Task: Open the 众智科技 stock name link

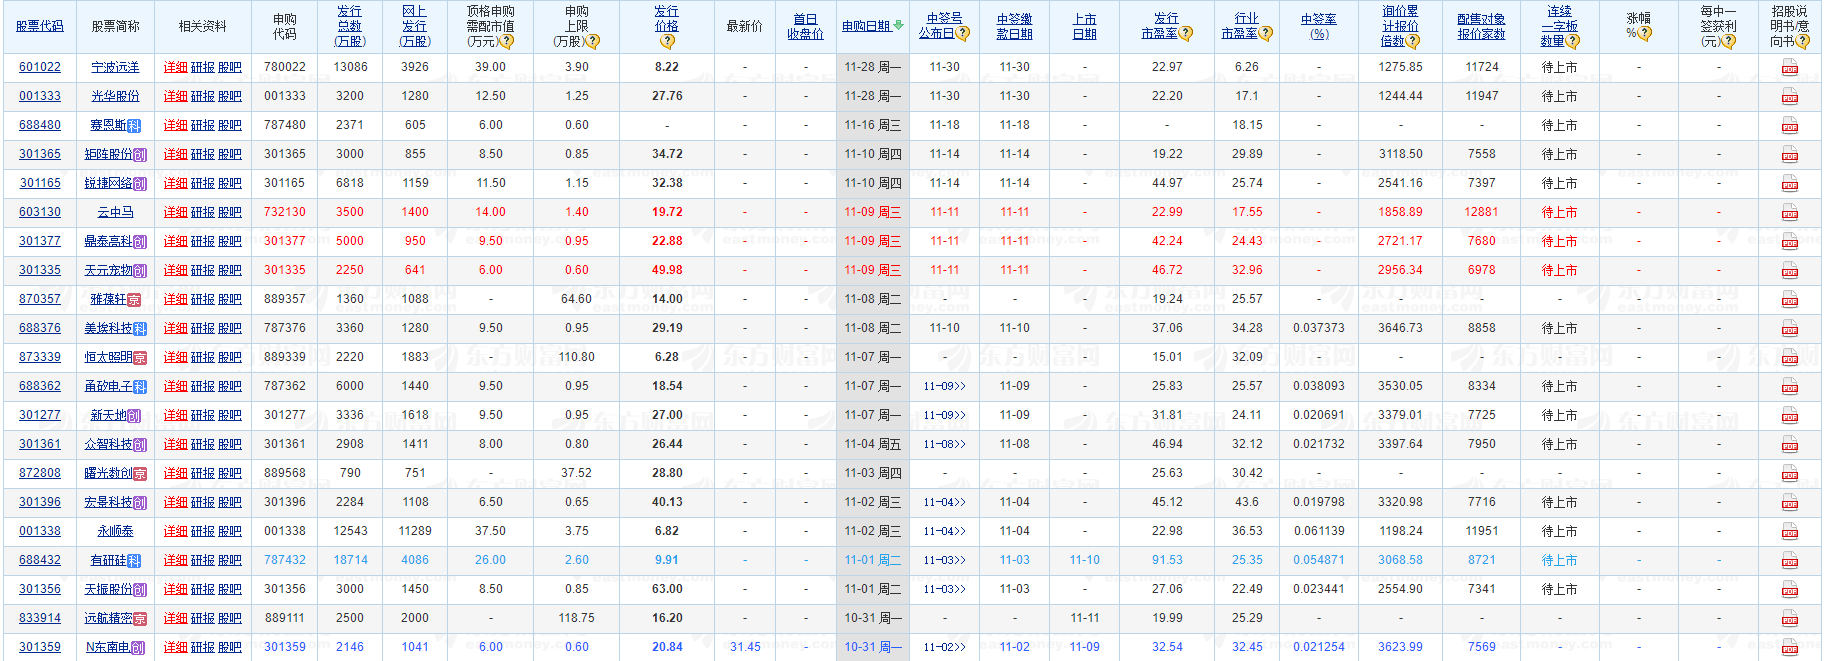Action: 108,444
